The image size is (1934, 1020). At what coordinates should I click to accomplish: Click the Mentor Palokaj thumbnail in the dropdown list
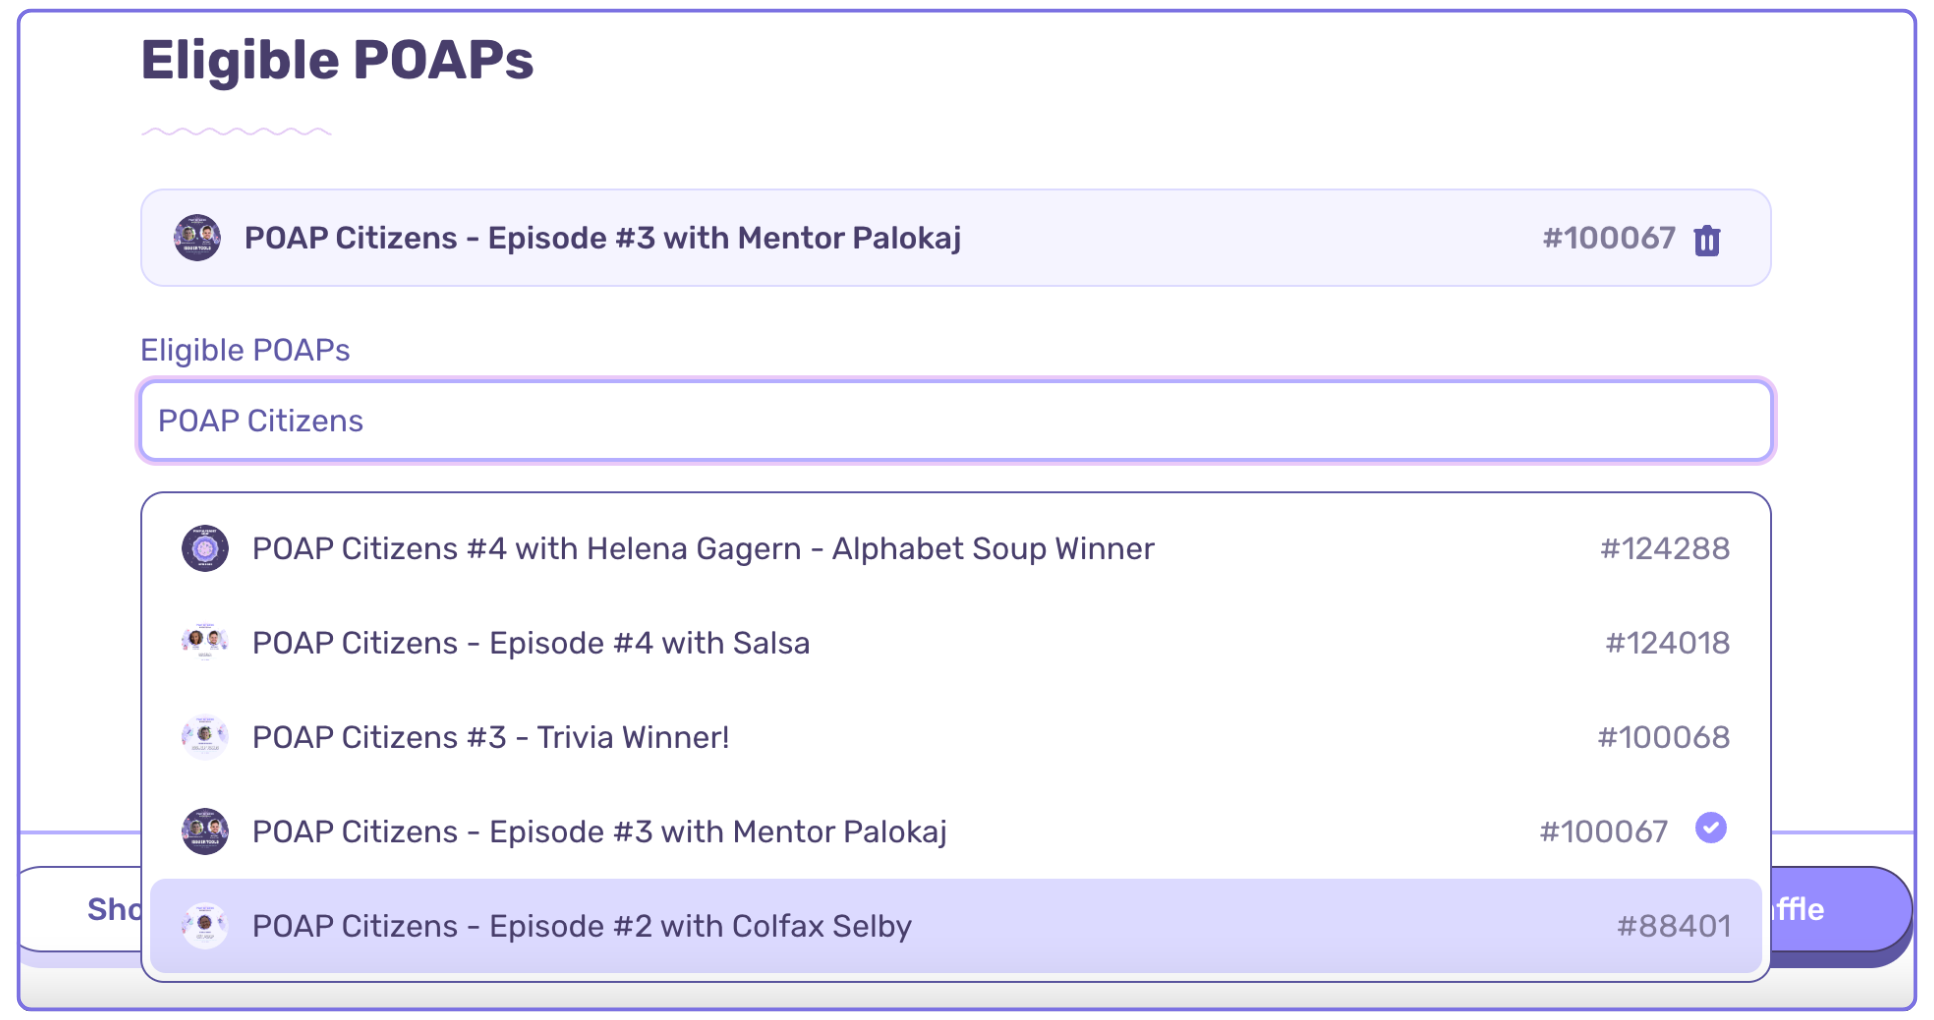point(205,830)
